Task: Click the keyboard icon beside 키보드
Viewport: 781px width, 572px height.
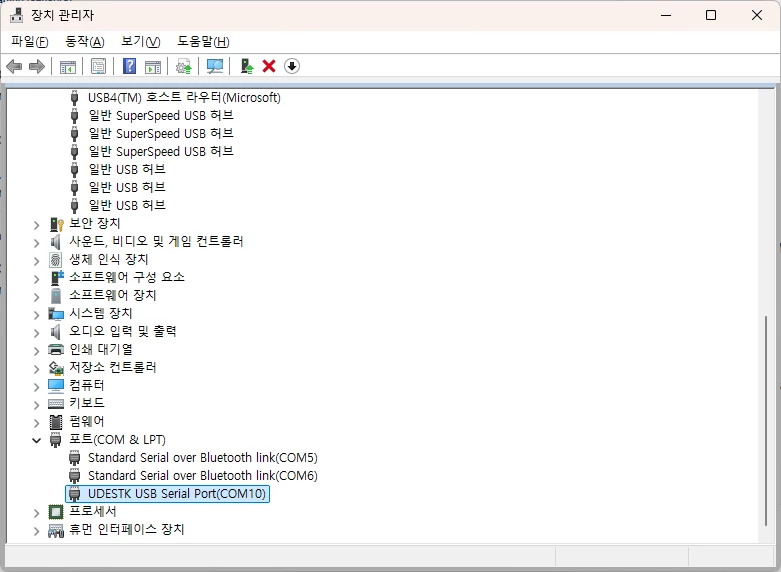Action: pyautogui.click(x=56, y=403)
